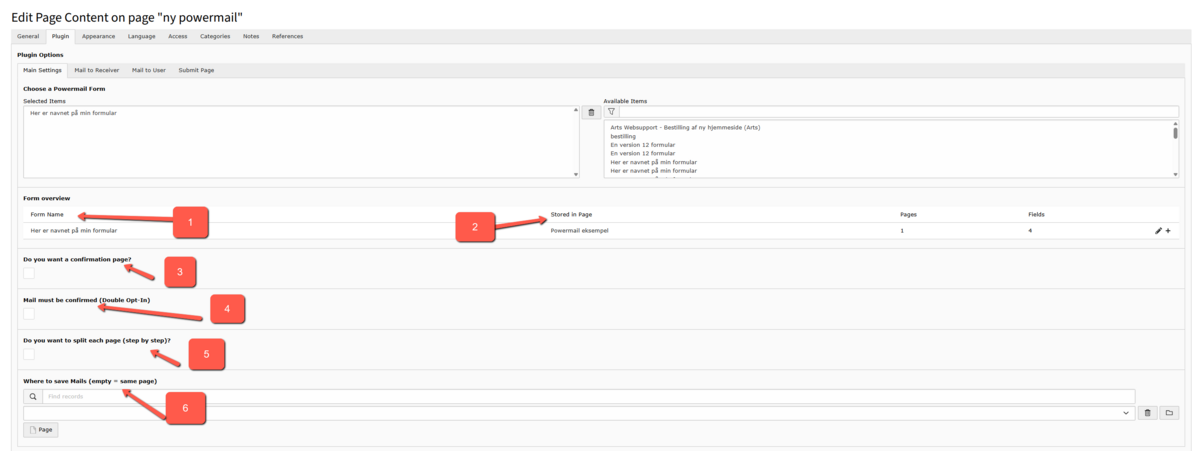Open the Submit Page sub-tab
Screen dimensions: 1200x451
tap(196, 70)
